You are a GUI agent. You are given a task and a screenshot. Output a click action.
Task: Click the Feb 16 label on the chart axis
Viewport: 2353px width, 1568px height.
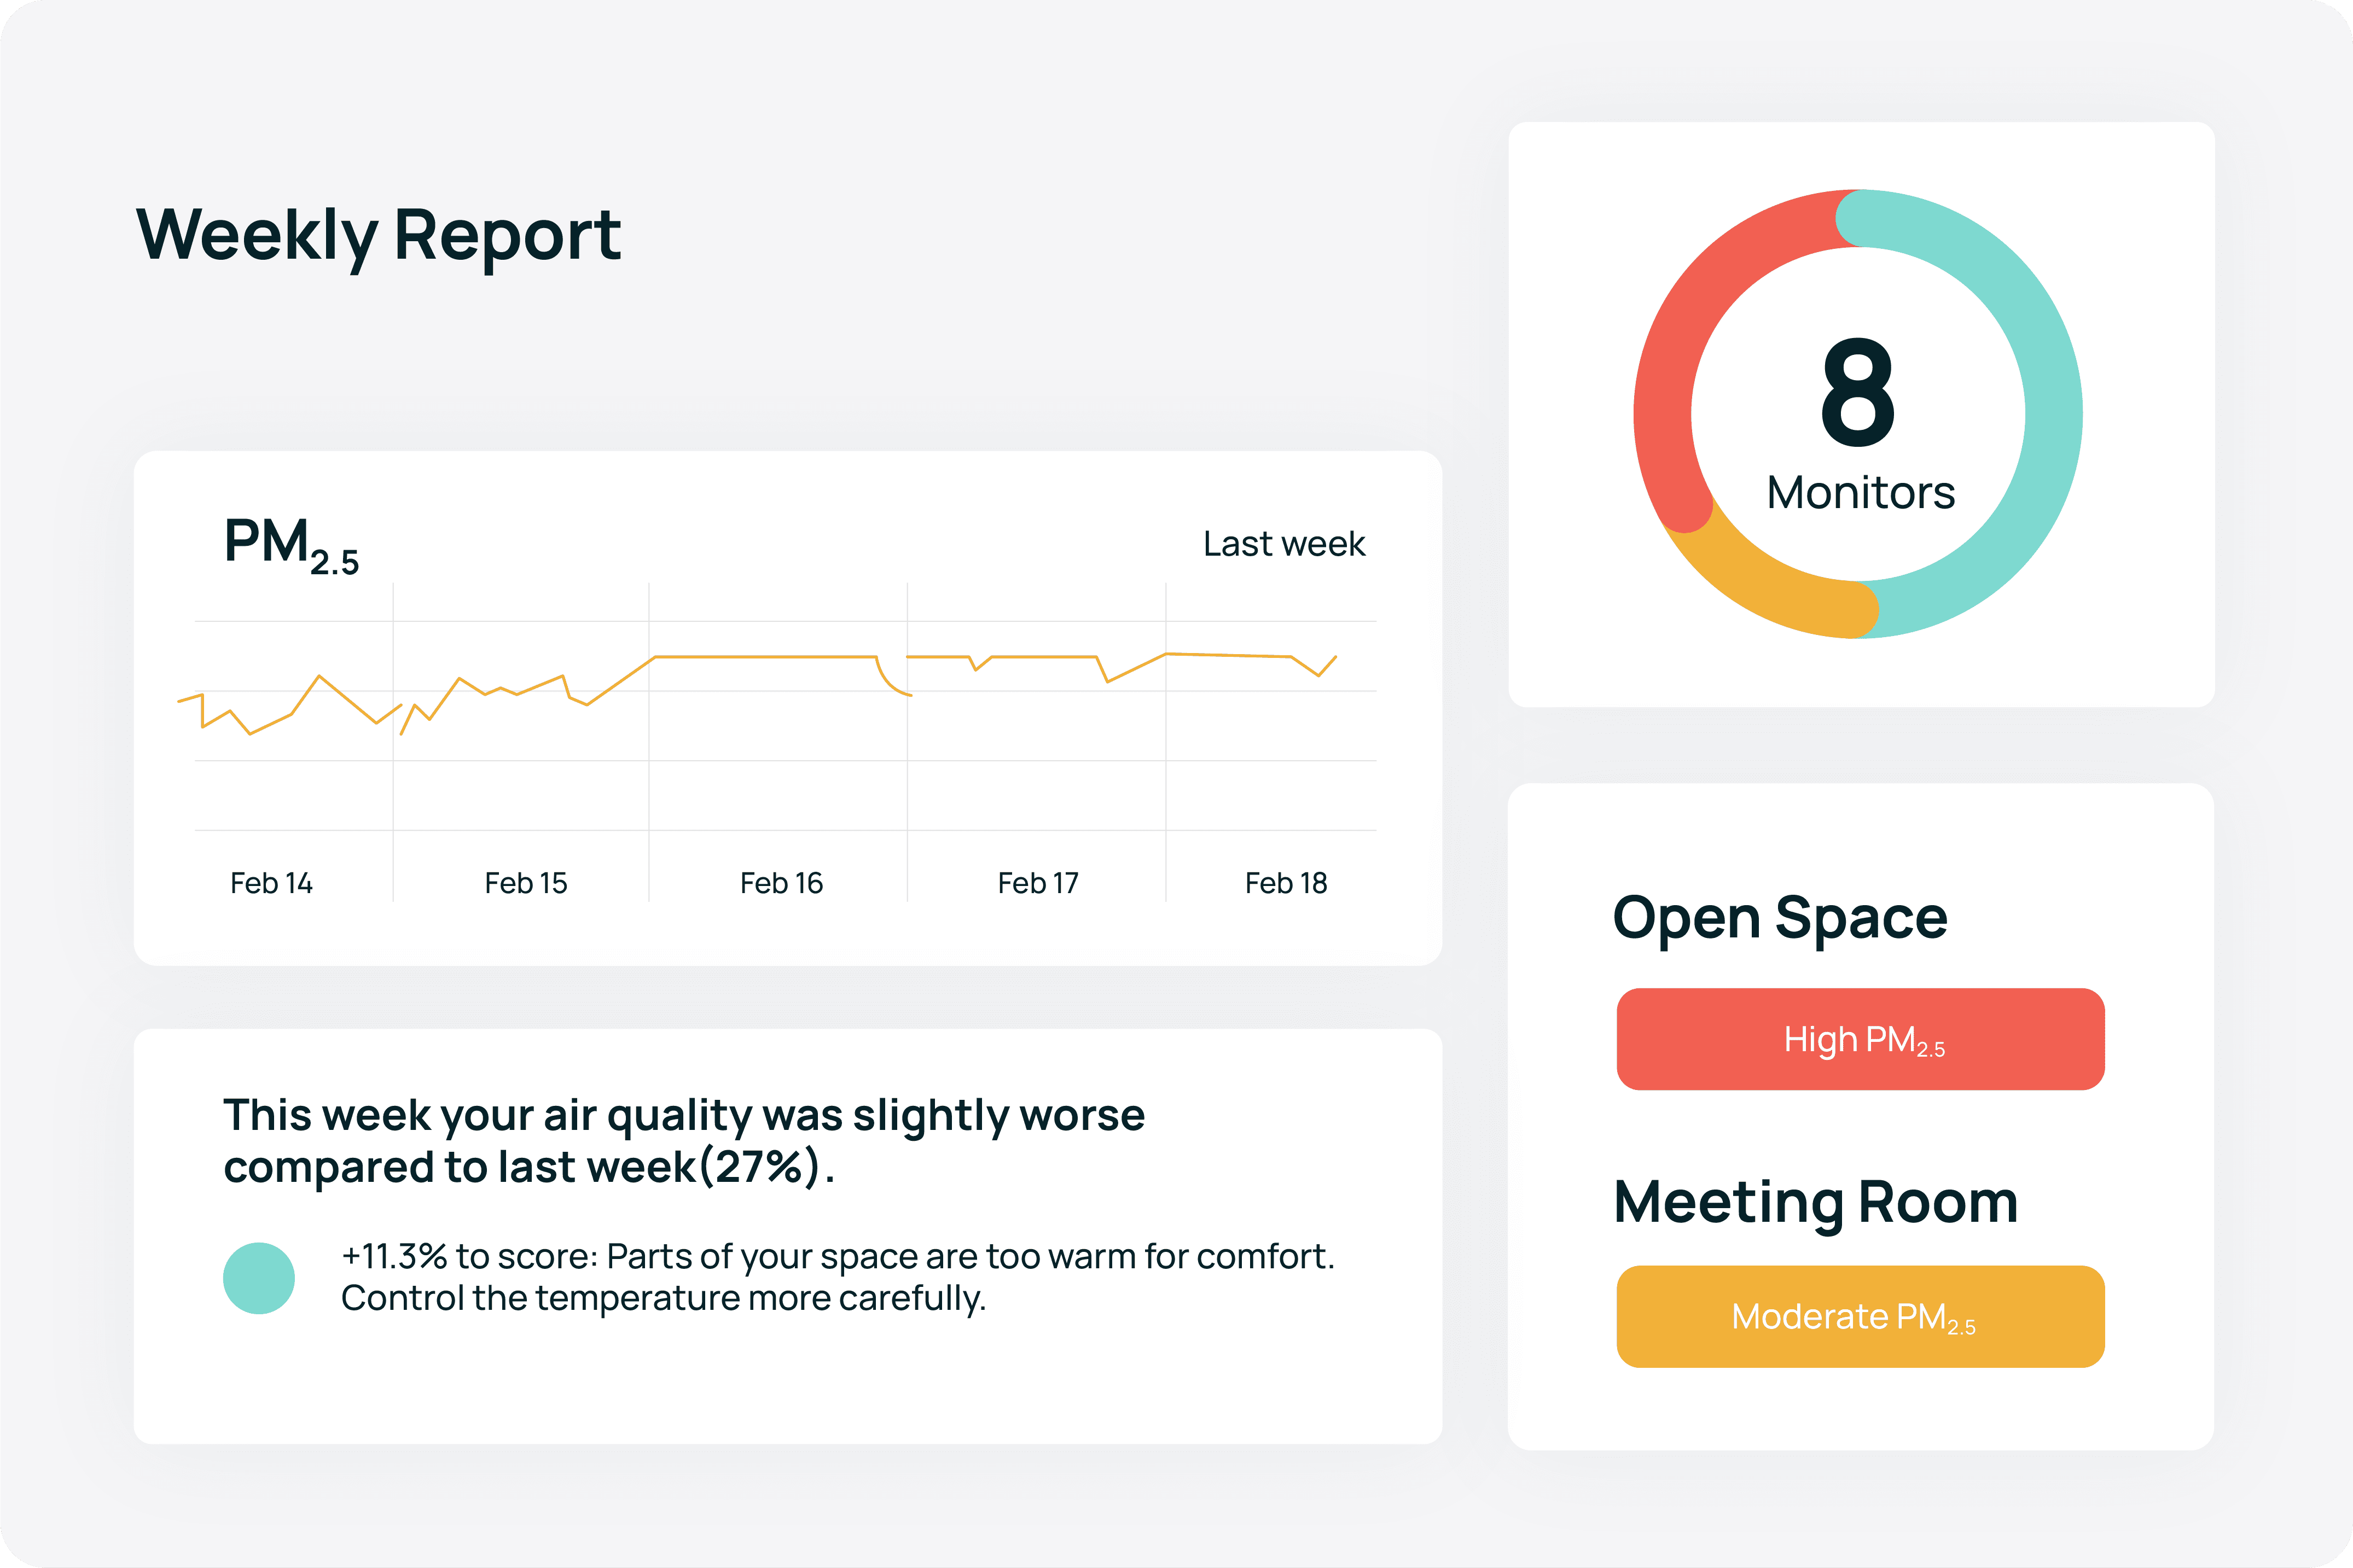tap(782, 882)
